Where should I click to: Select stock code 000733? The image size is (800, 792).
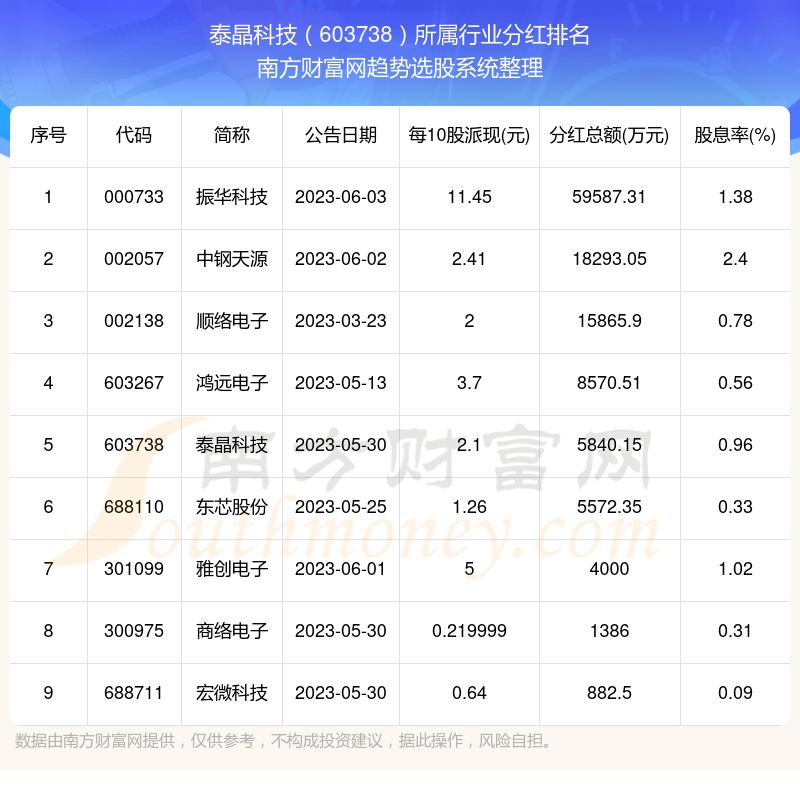click(134, 197)
